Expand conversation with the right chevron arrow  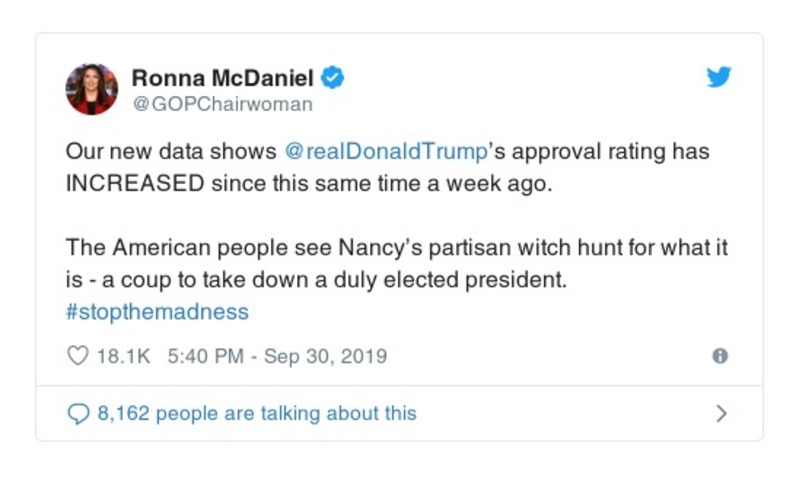point(722,413)
